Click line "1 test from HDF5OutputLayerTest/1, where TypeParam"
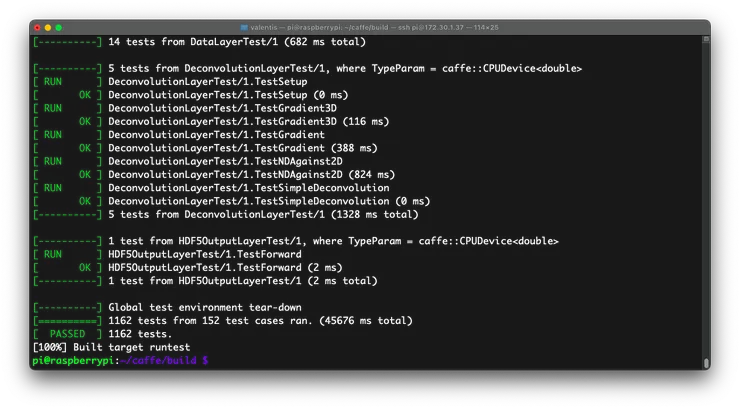 [295, 241]
